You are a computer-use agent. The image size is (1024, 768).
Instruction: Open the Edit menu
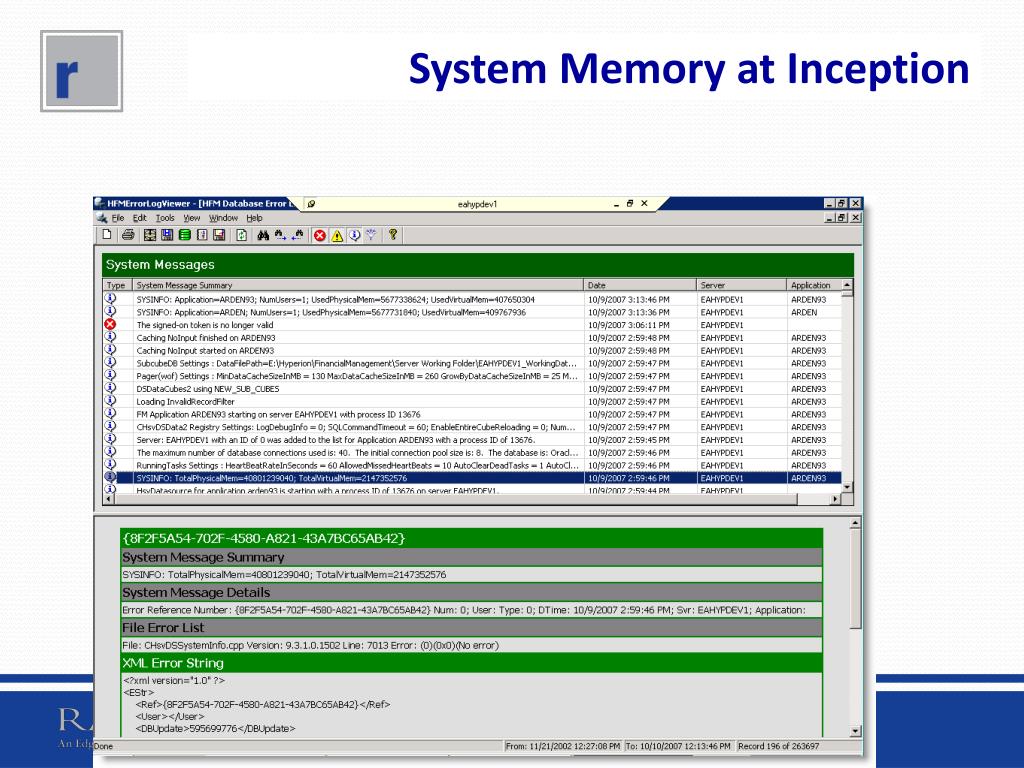140,218
